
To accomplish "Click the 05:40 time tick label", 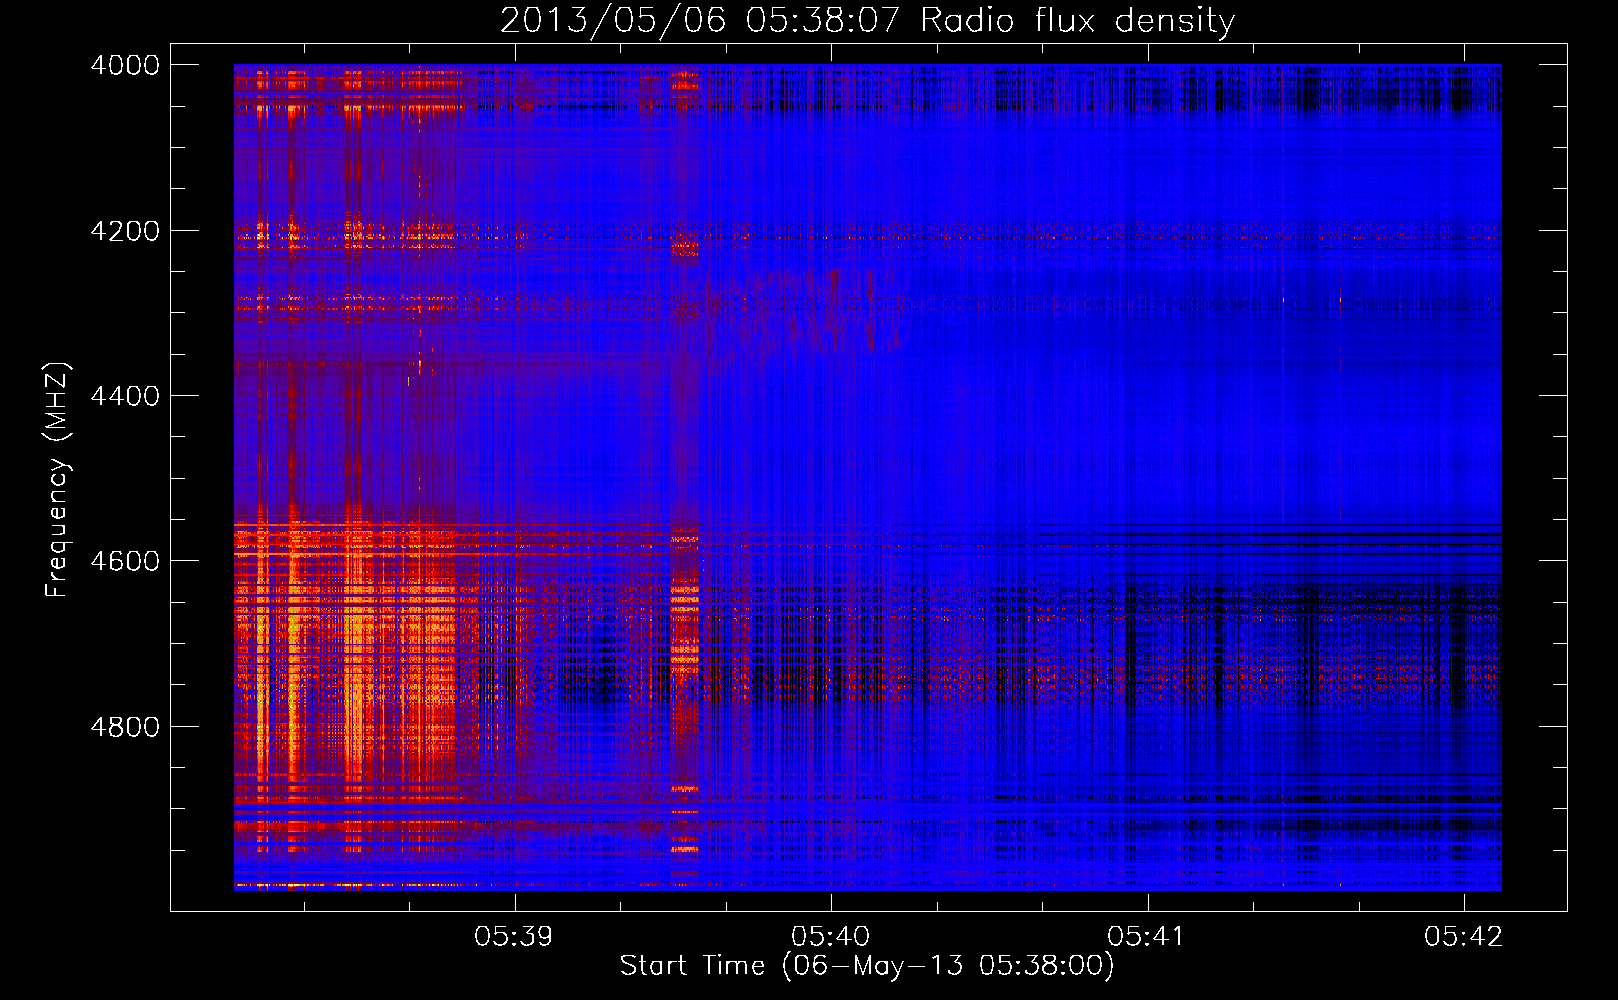I will [831, 937].
